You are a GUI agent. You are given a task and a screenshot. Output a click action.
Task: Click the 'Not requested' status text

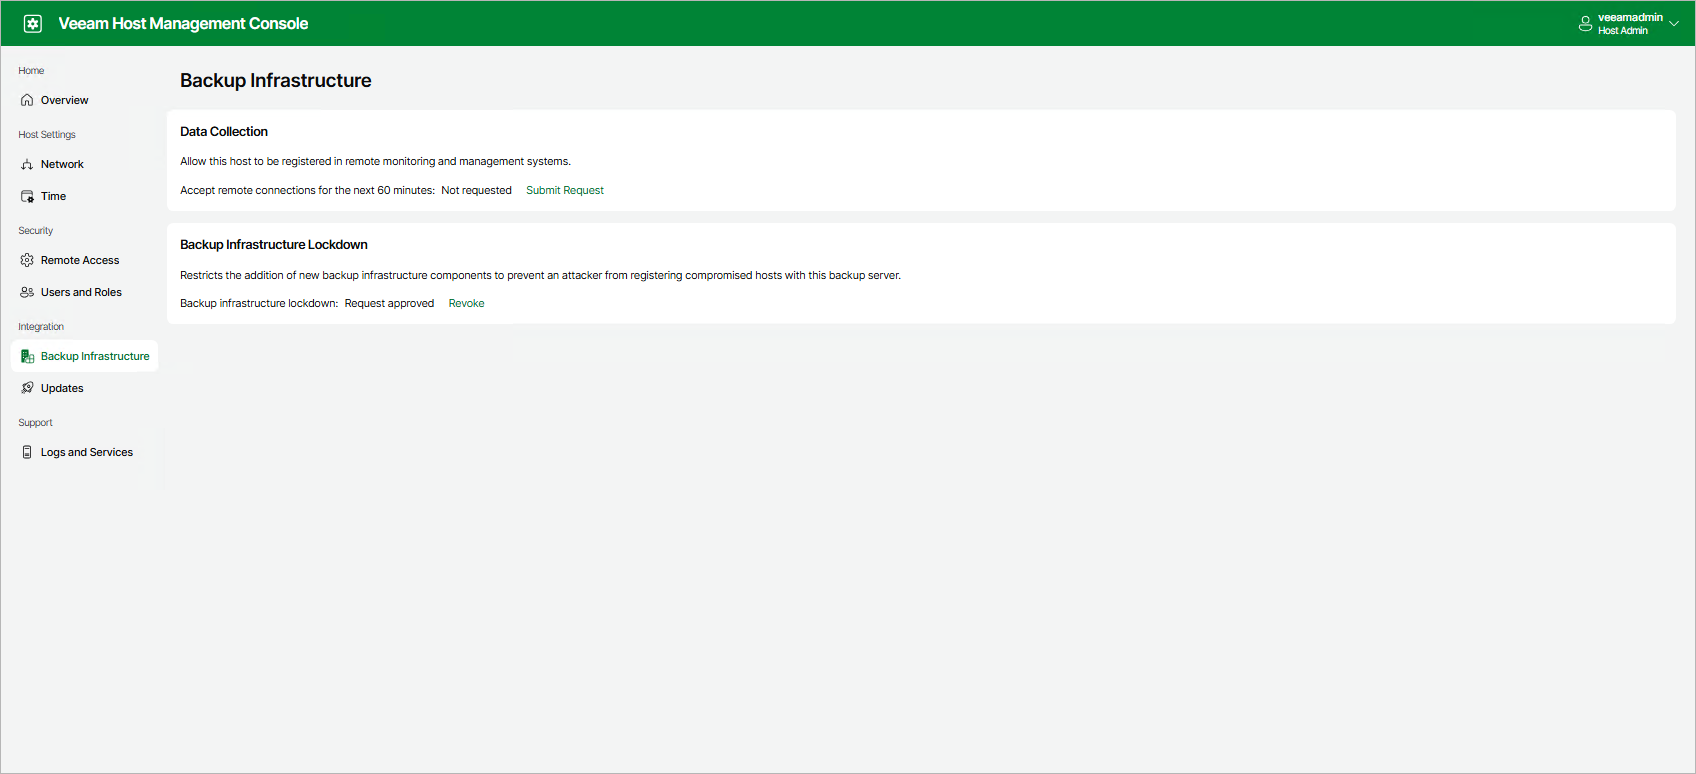click(x=476, y=190)
